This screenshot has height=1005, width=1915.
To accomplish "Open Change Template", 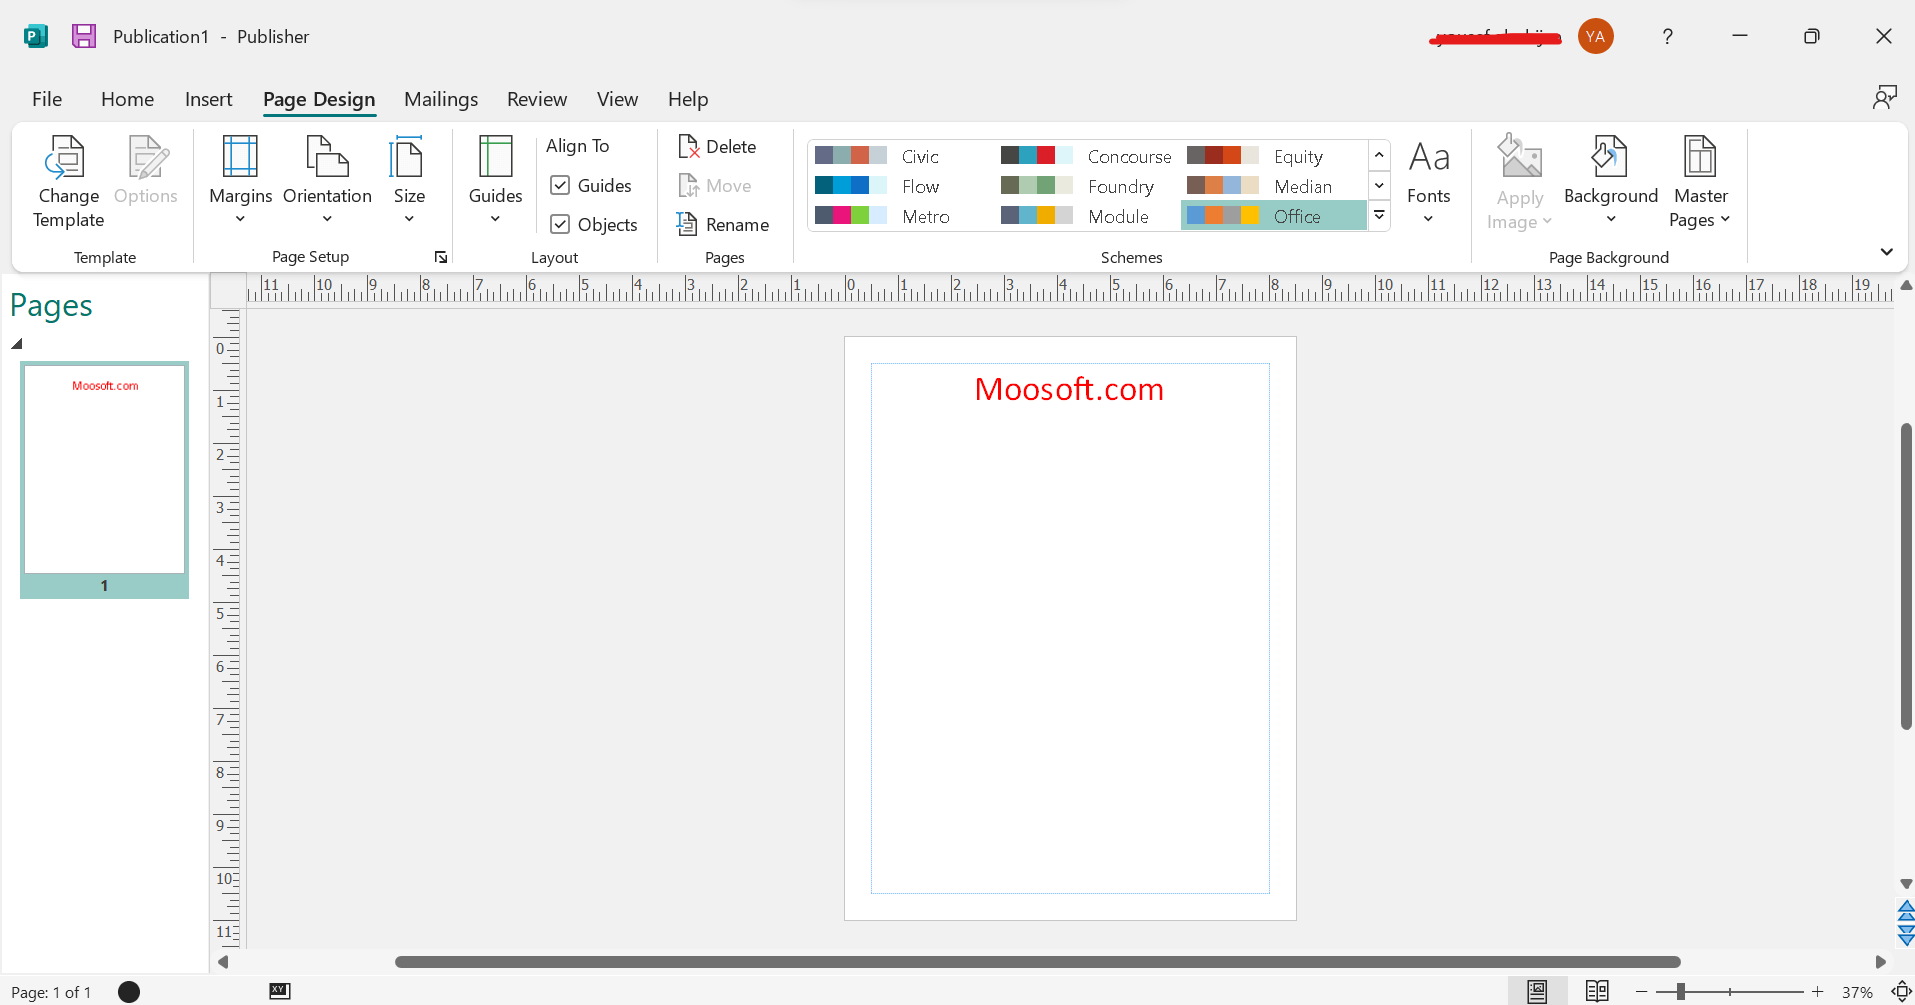I will (x=68, y=182).
